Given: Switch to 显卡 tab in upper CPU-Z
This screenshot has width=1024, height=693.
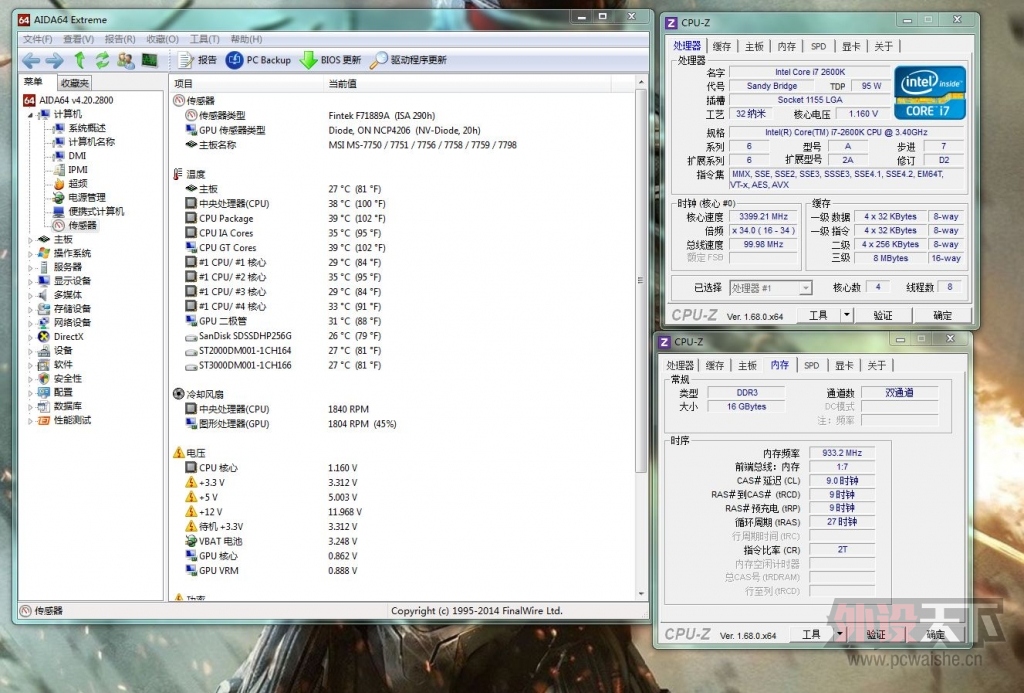Looking at the screenshot, I should point(850,46).
